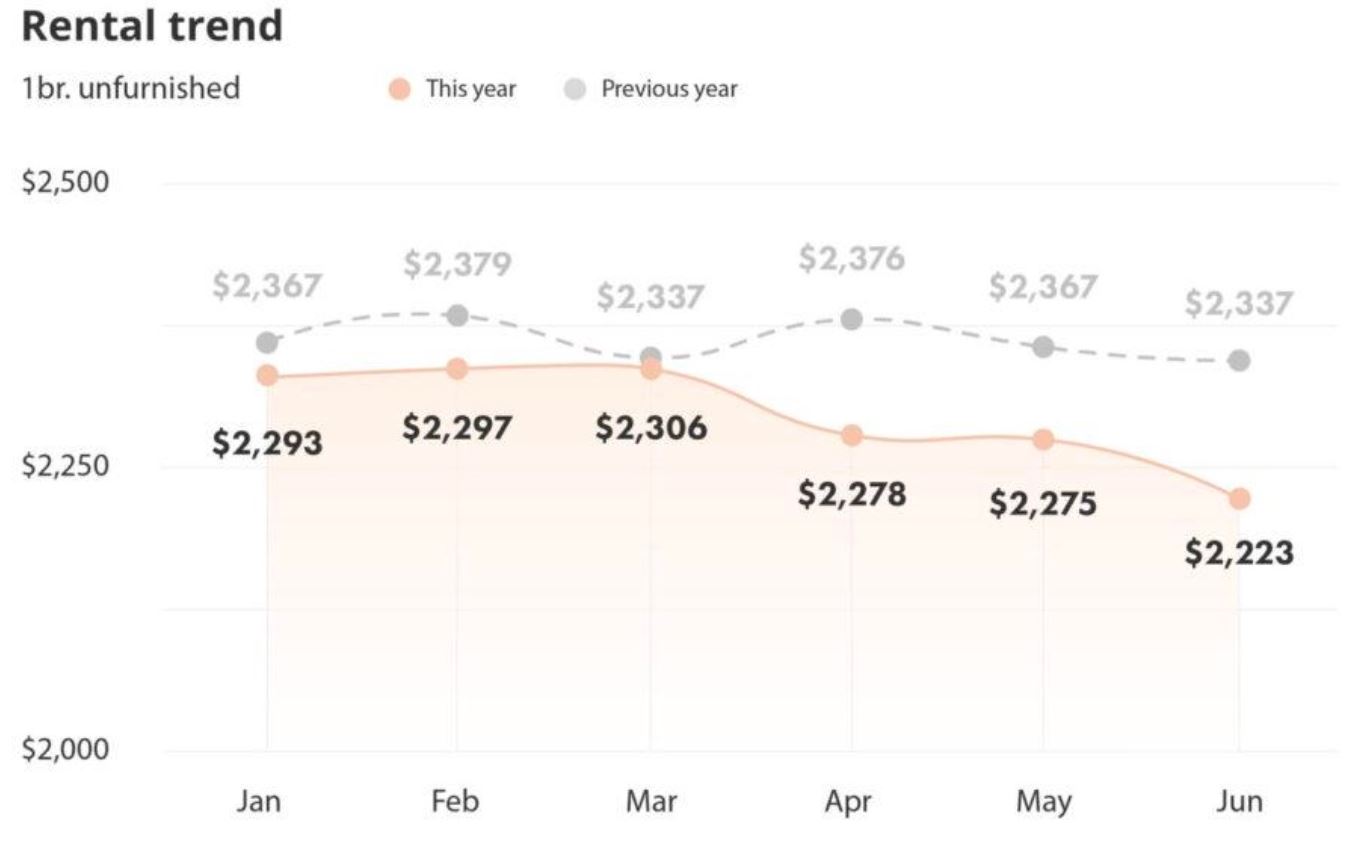Click April previous-year gray point
The image size is (1359, 850).
coord(852,320)
